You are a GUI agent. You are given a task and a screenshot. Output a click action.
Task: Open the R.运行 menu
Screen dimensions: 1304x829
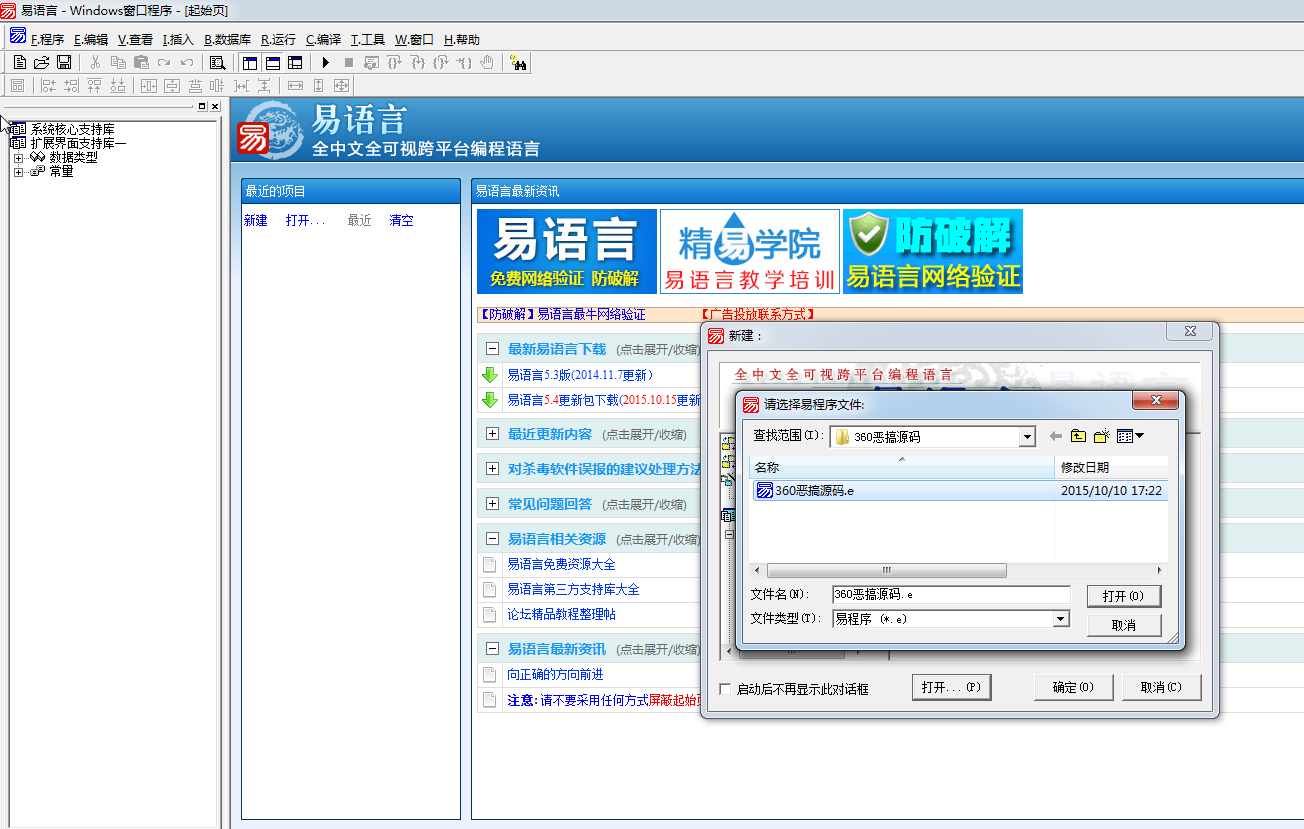pos(278,40)
